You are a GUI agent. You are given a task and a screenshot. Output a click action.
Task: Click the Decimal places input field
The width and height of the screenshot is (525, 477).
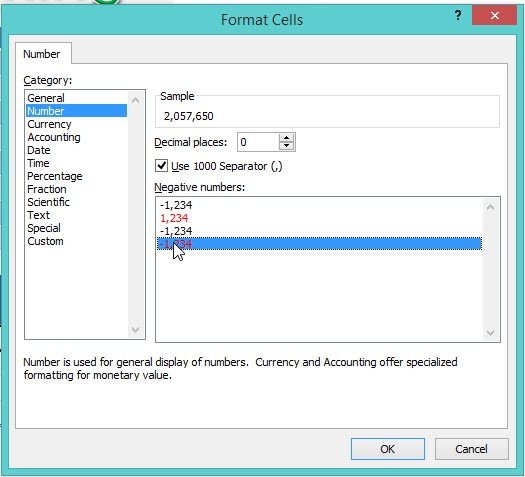coord(258,142)
